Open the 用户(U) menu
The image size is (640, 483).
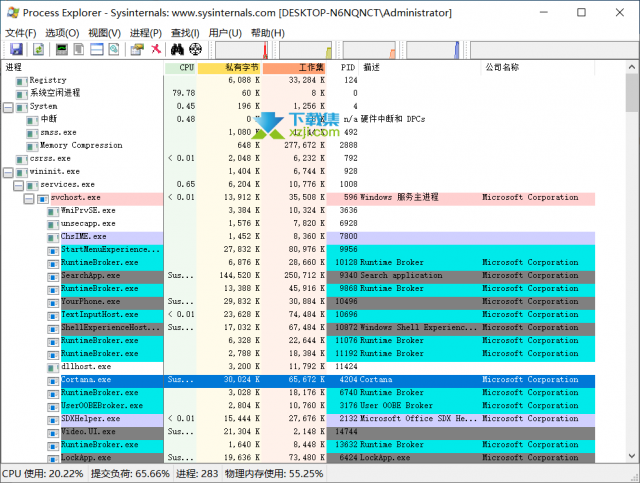pos(225,33)
